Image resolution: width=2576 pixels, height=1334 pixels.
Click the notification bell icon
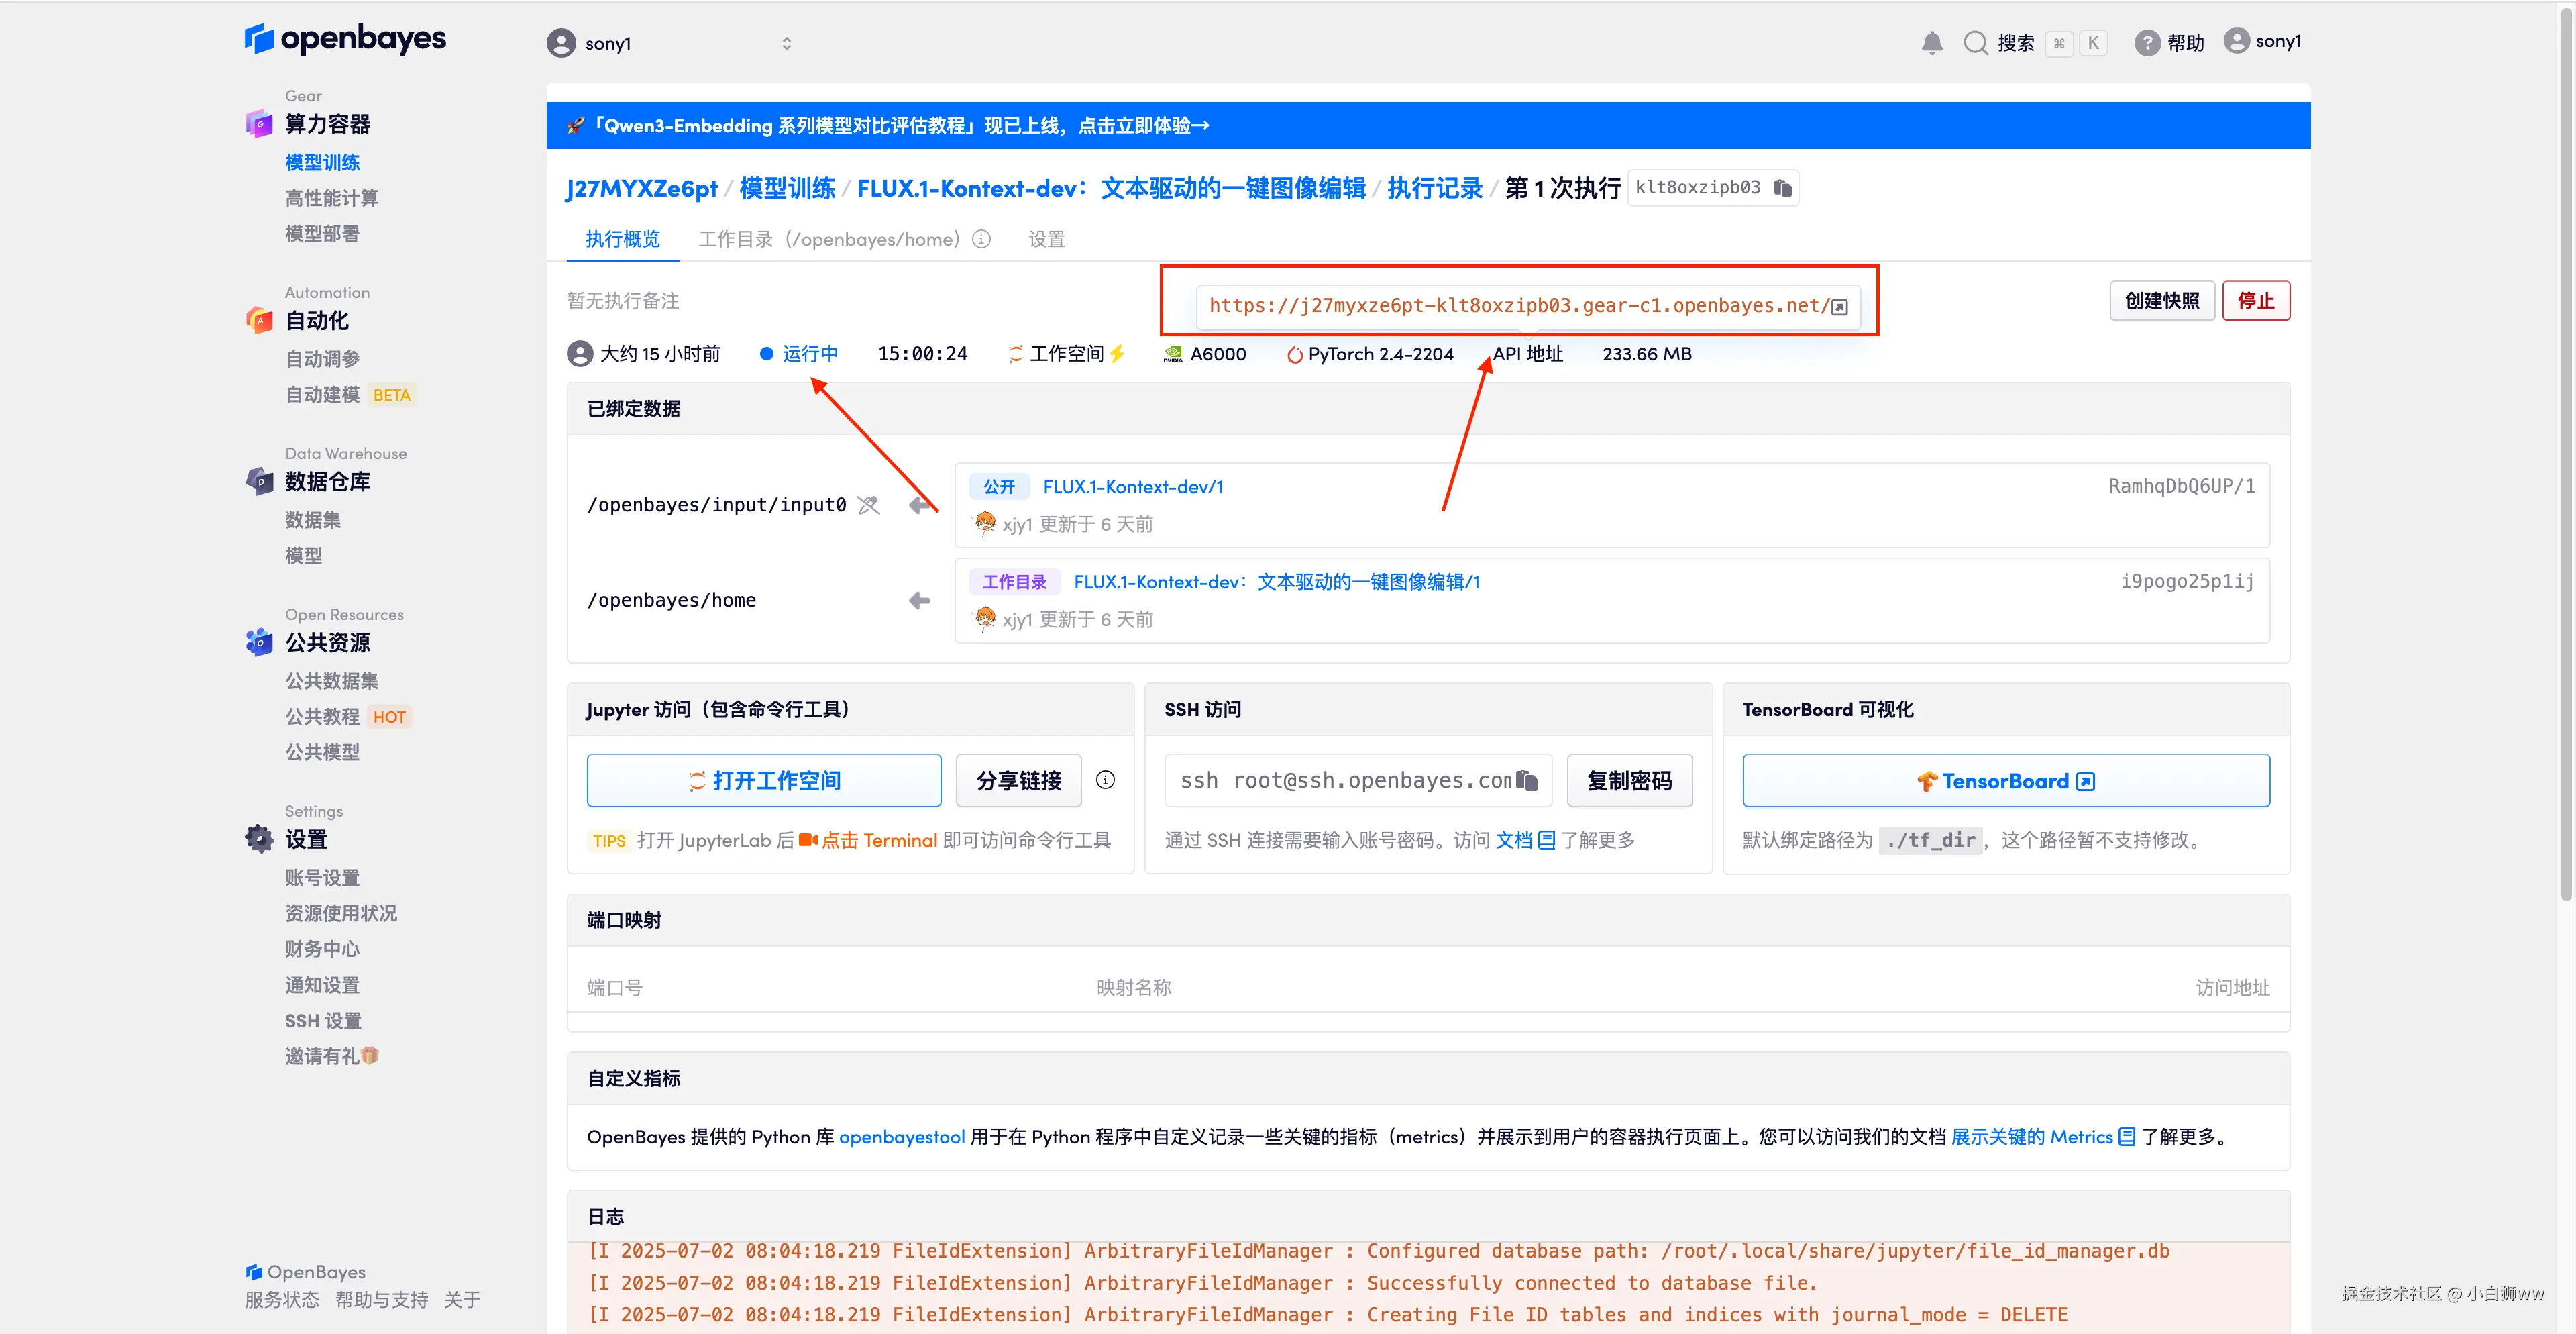tap(1931, 42)
